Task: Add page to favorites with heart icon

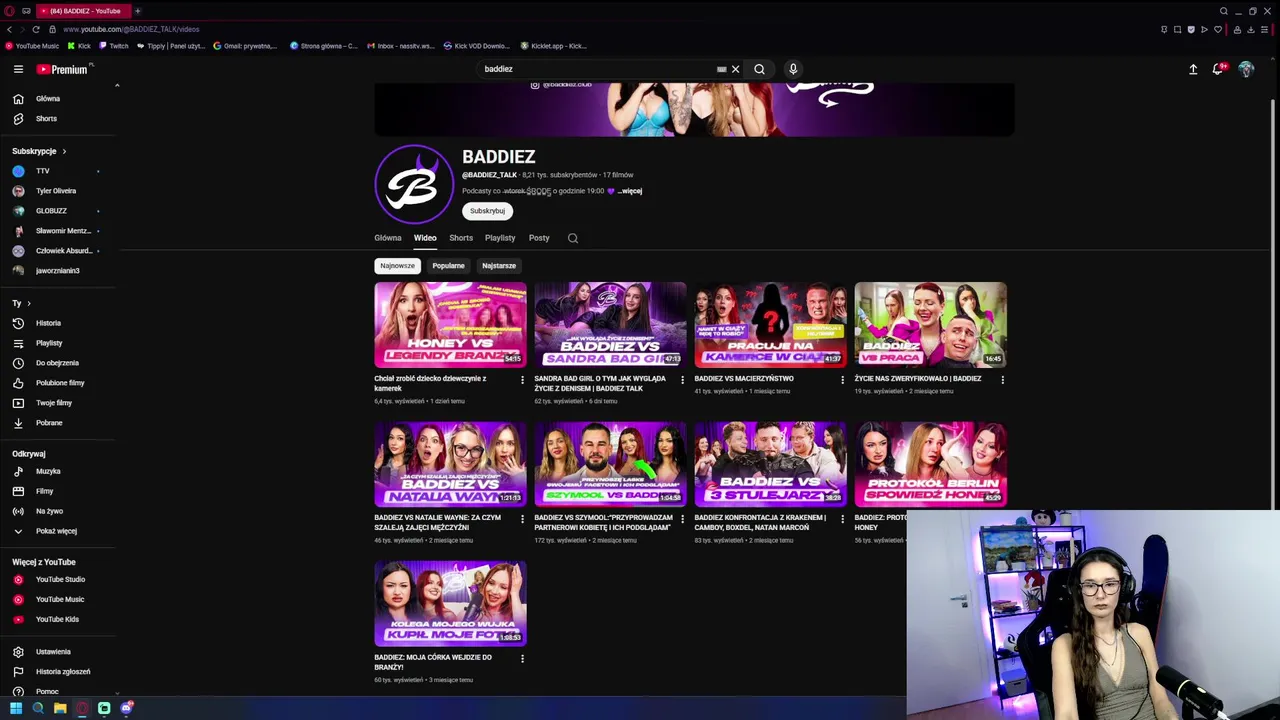Action: click(1217, 29)
